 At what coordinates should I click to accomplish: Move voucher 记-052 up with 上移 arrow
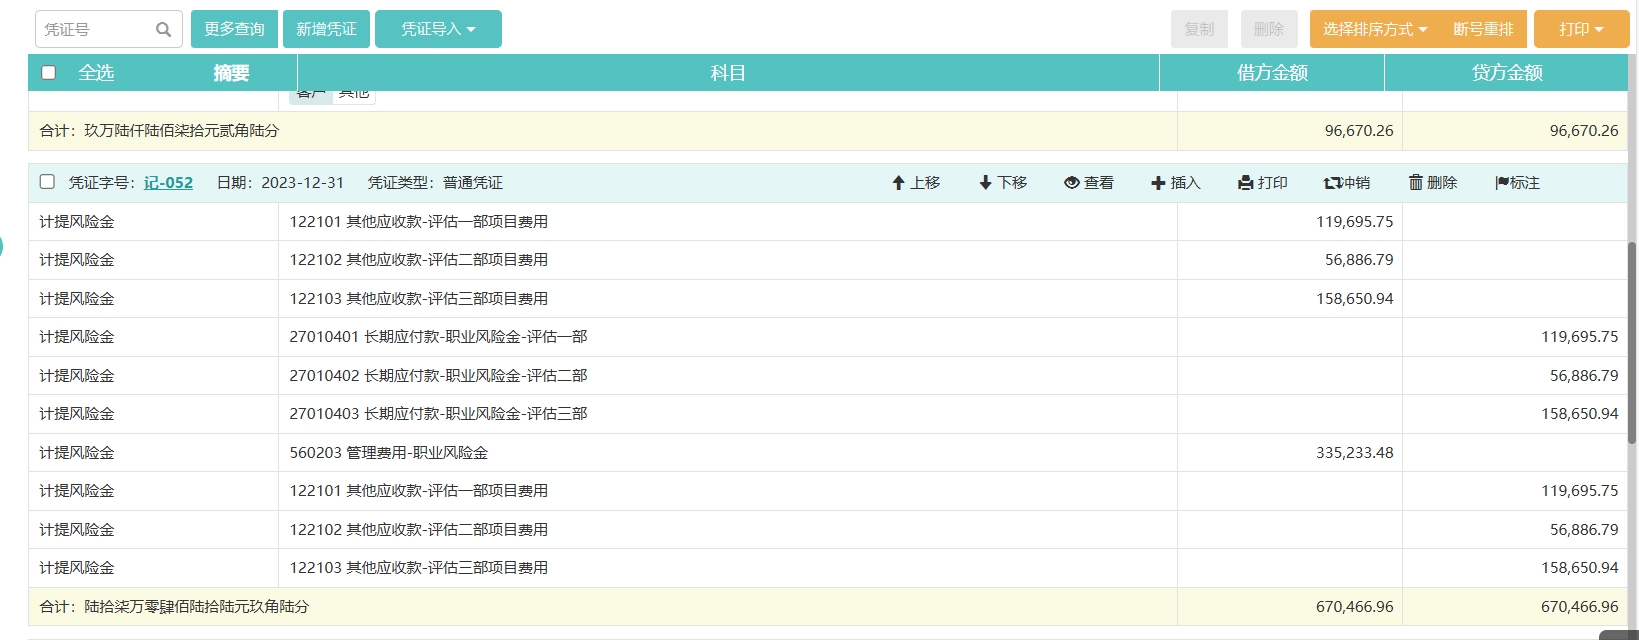tap(898, 183)
